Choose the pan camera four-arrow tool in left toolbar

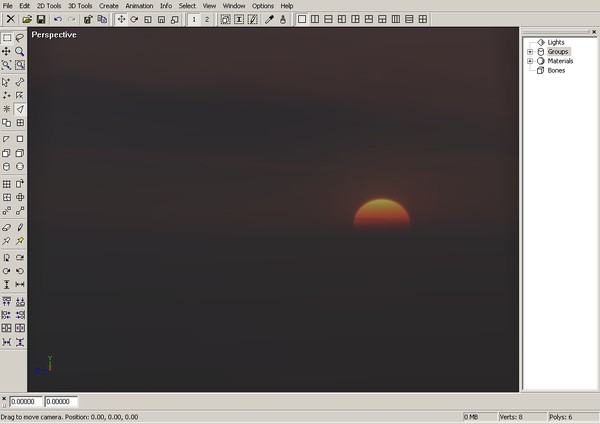(7, 51)
